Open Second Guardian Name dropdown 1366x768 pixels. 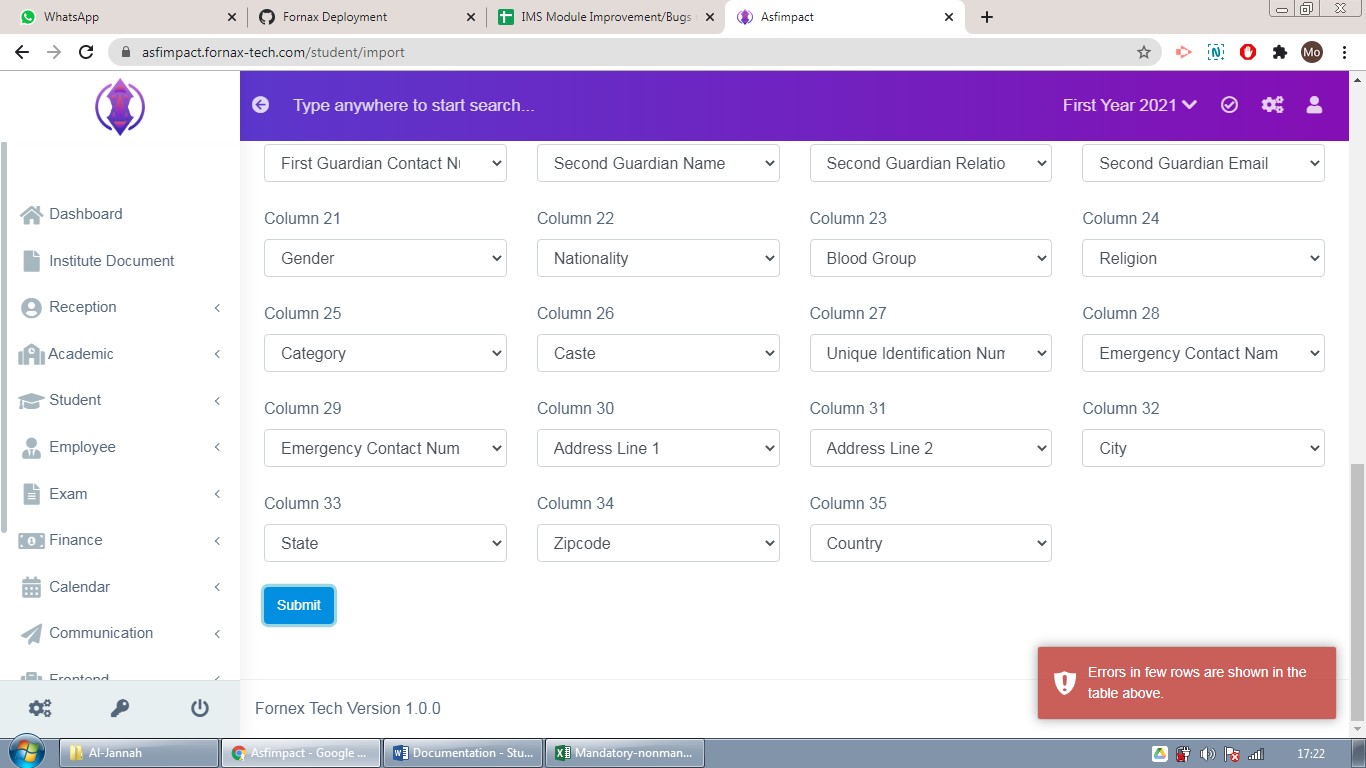point(658,163)
